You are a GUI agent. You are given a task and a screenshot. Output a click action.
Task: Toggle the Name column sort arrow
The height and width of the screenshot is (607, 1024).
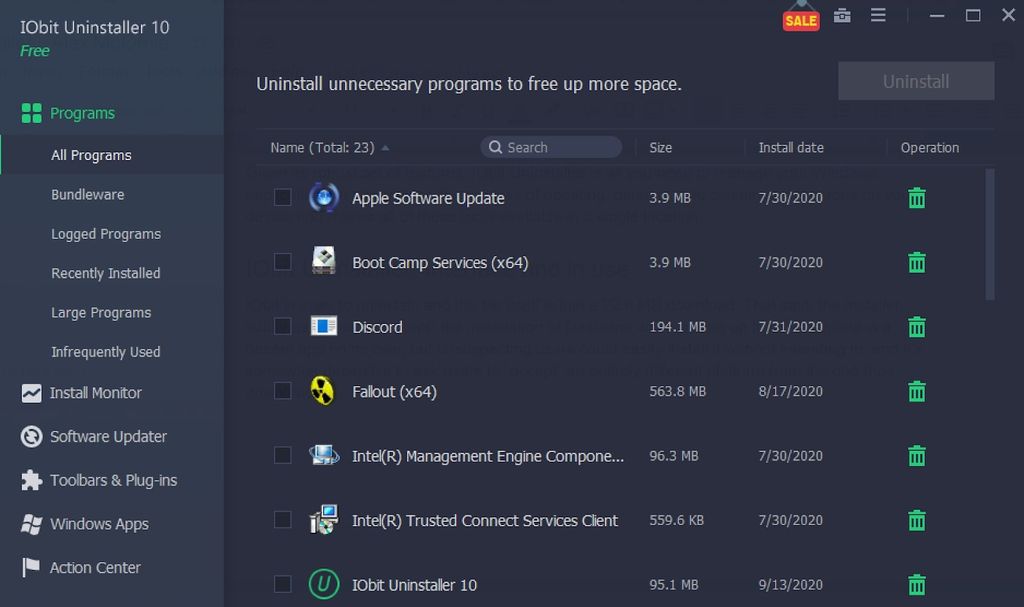coord(387,146)
